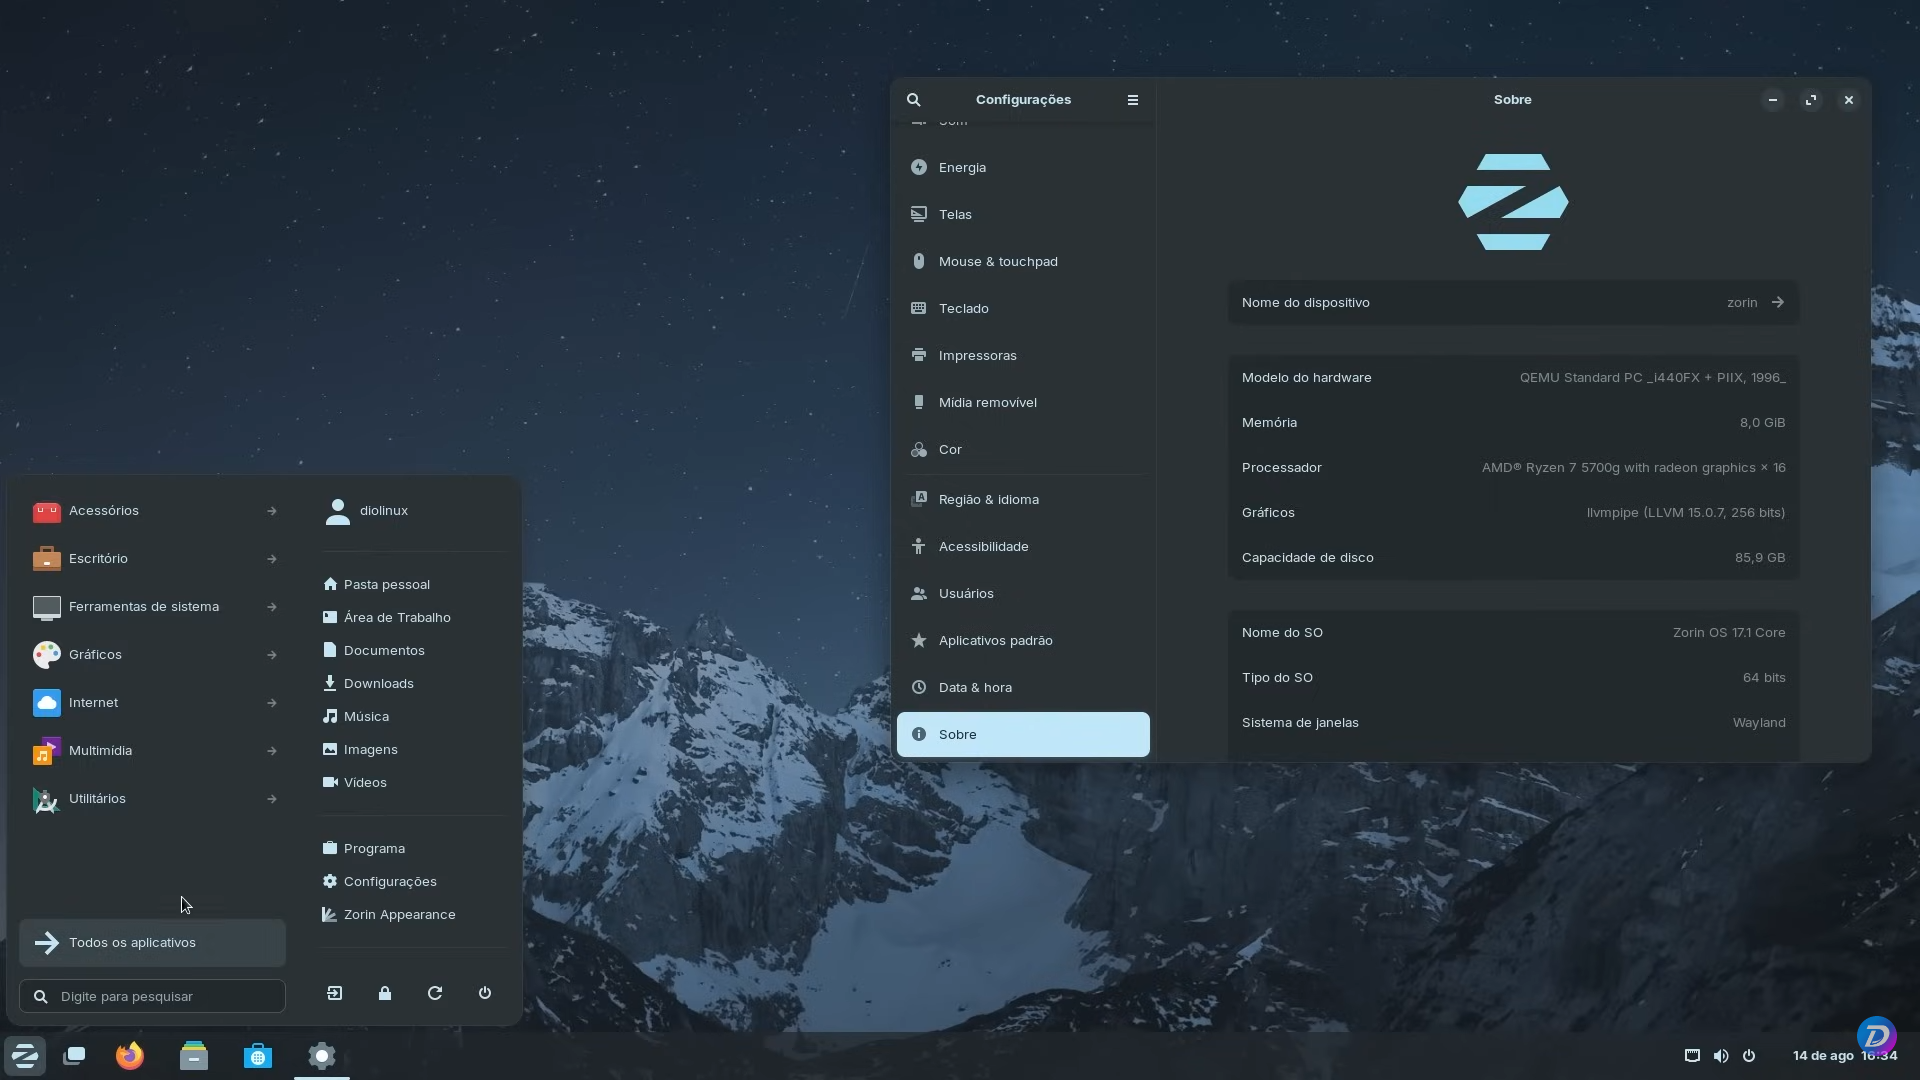The height and width of the screenshot is (1080, 1920).
Task: Click the power off icon in the menu
Action: point(485,993)
